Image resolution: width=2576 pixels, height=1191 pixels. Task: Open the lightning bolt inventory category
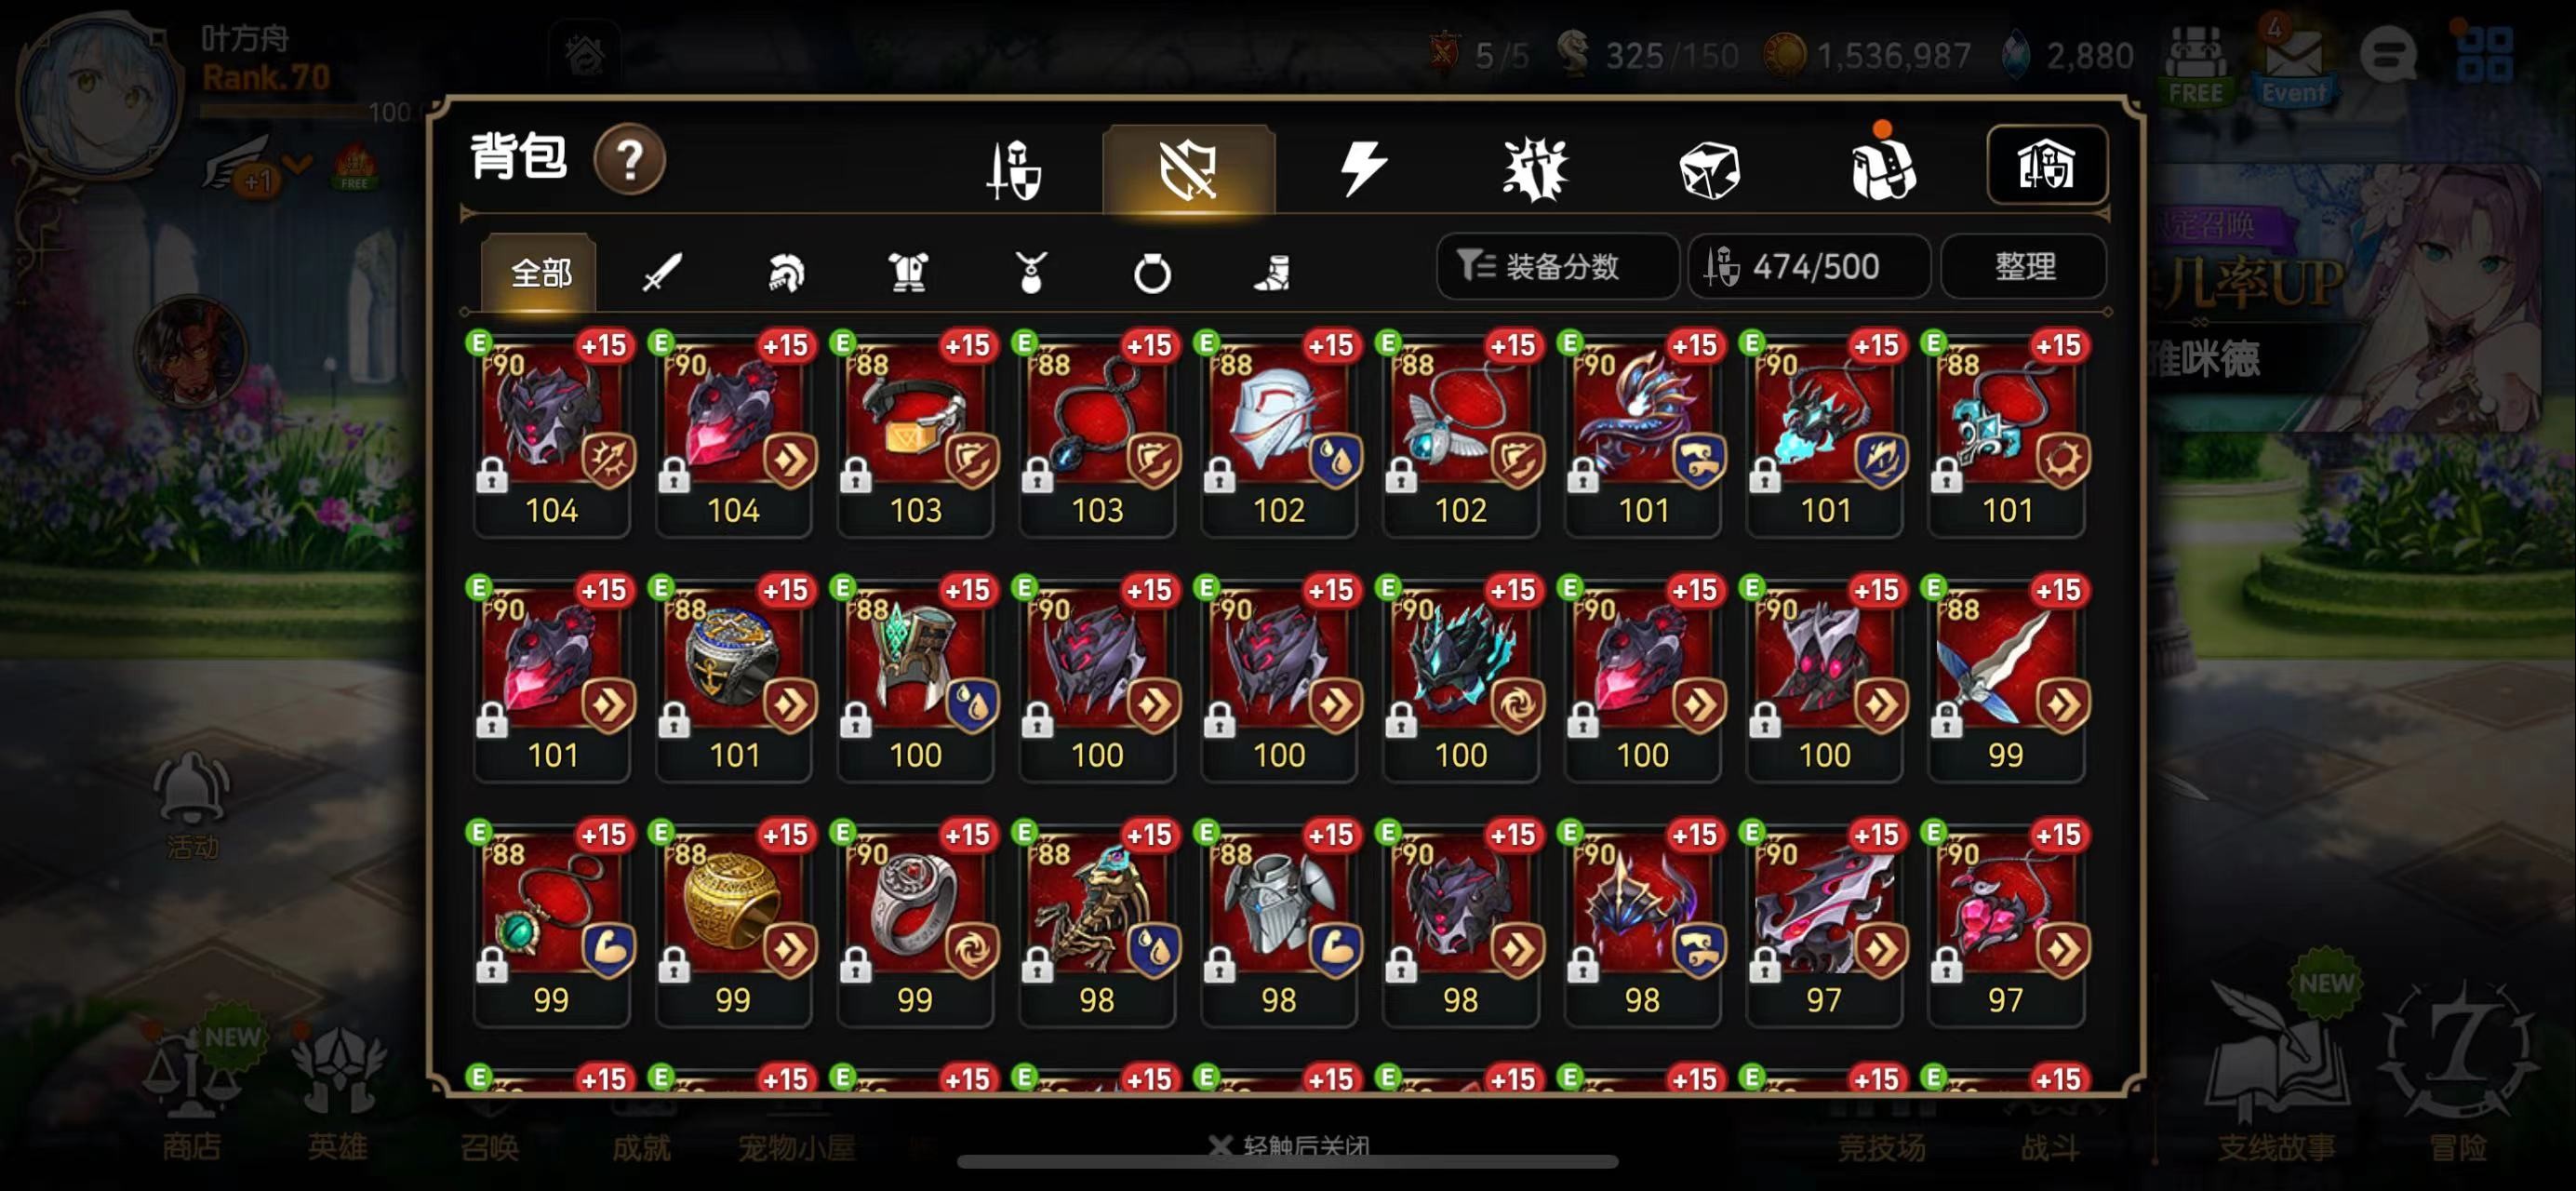[x=1363, y=168]
